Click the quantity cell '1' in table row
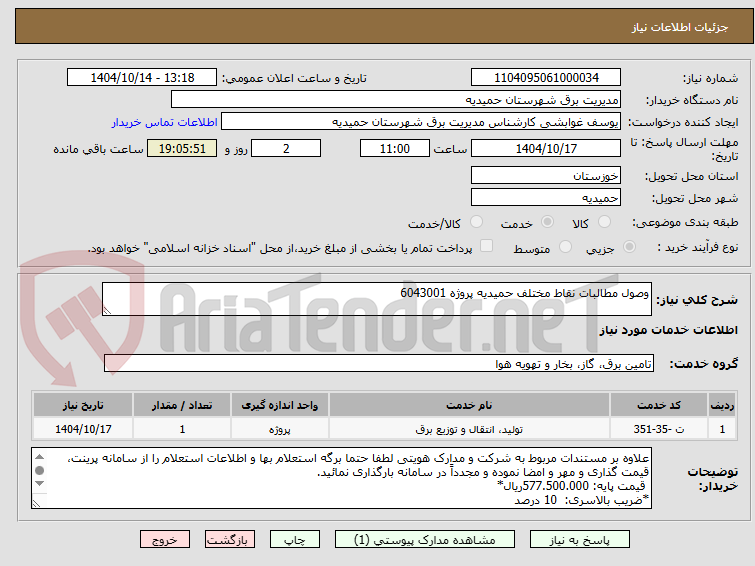Viewport: 755px width, 566px height. 182,429
